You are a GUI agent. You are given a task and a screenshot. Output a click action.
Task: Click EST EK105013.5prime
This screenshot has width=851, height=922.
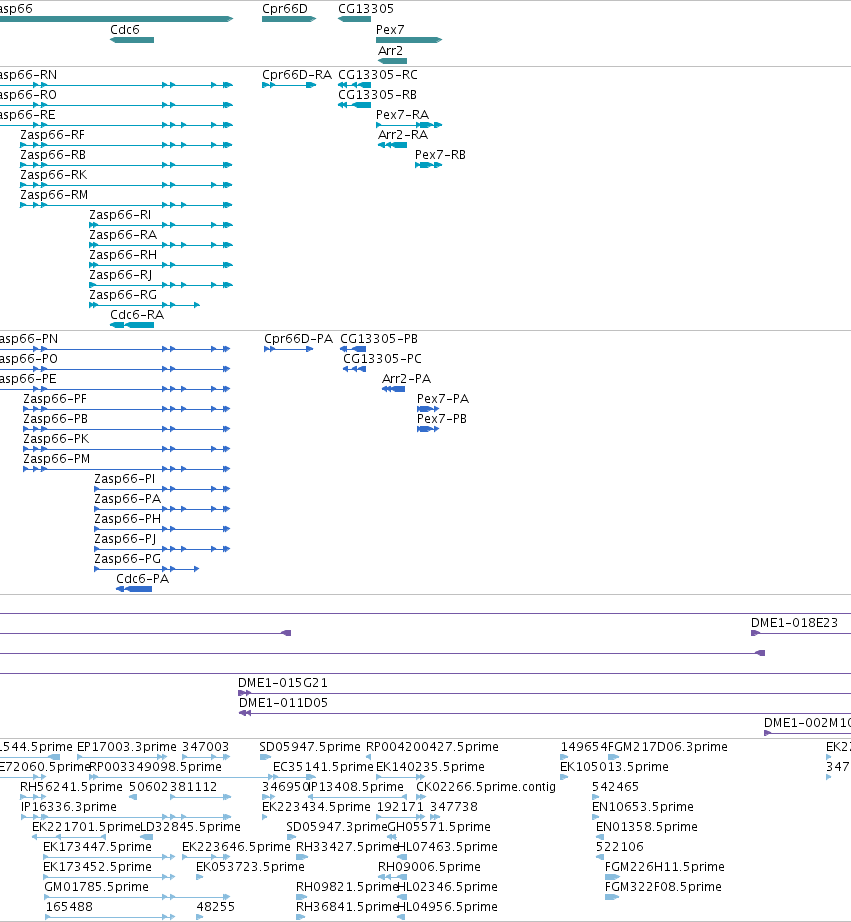click(x=614, y=767)
